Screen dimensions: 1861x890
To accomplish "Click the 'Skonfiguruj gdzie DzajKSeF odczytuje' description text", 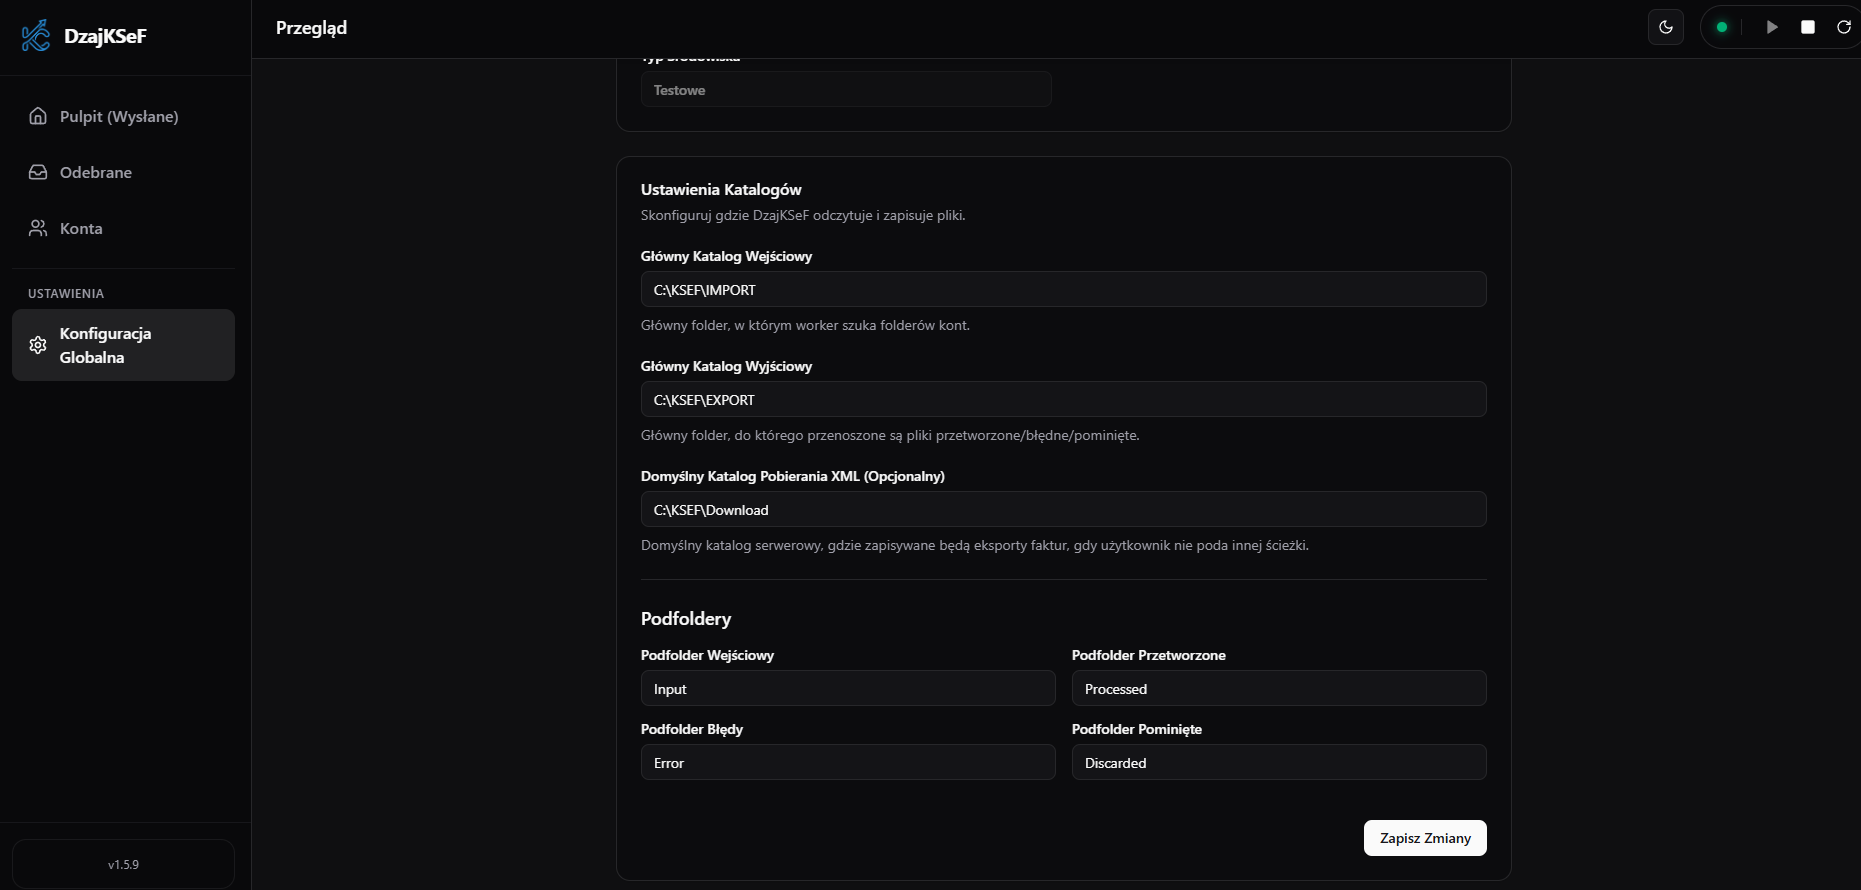I will (x=803, y=215).
